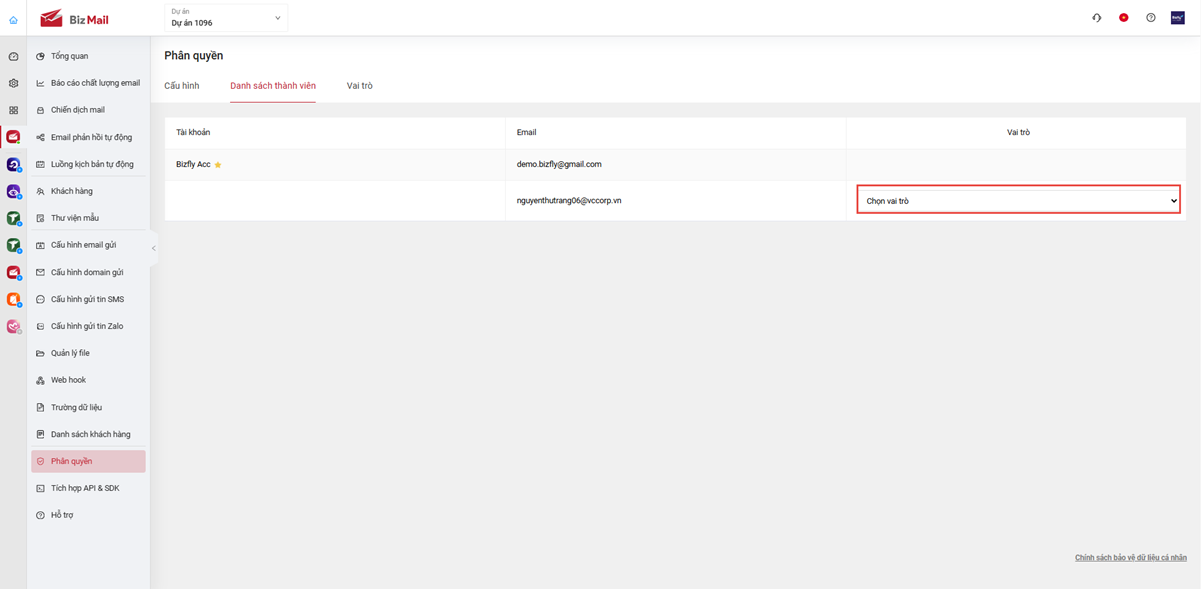
Task: Open the help question mark icon
Action: pos(1151,18)
